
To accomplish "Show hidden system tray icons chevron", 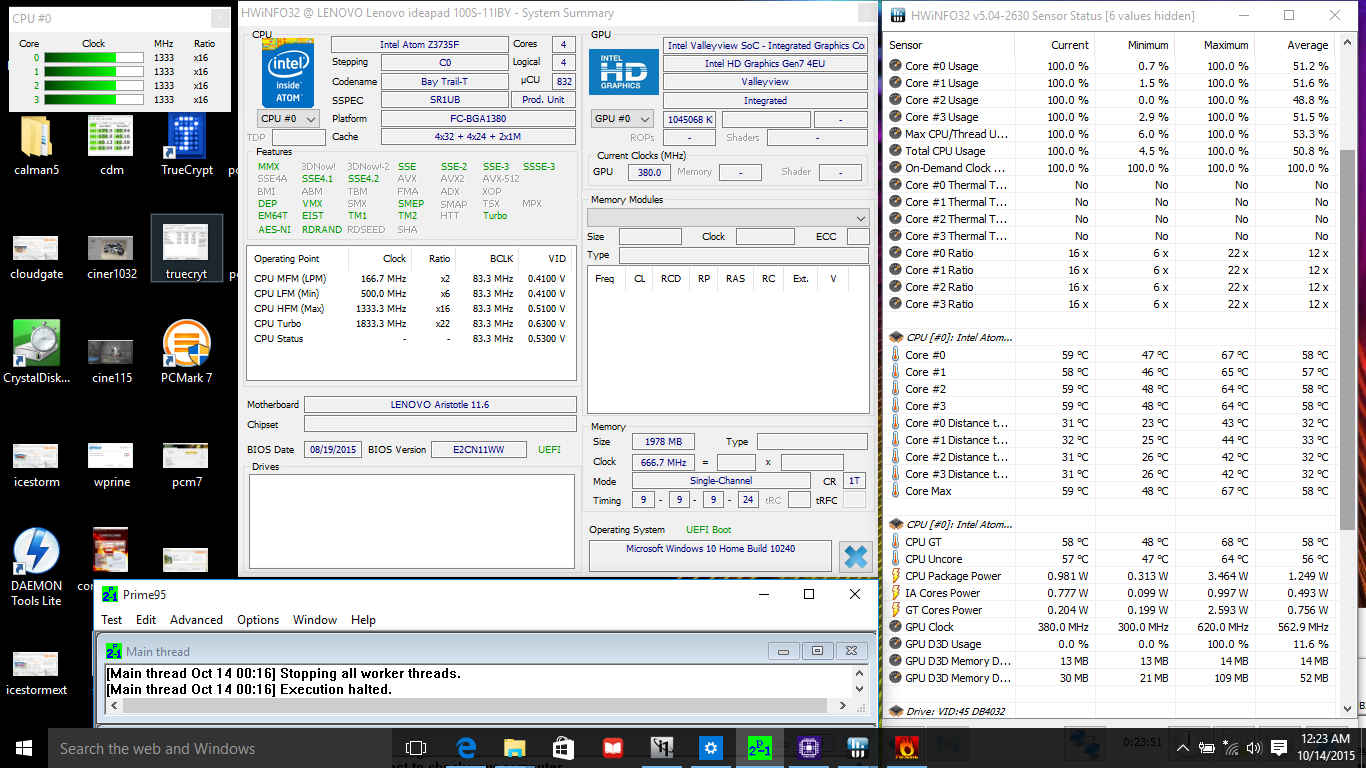I will tap(1183, 748).
